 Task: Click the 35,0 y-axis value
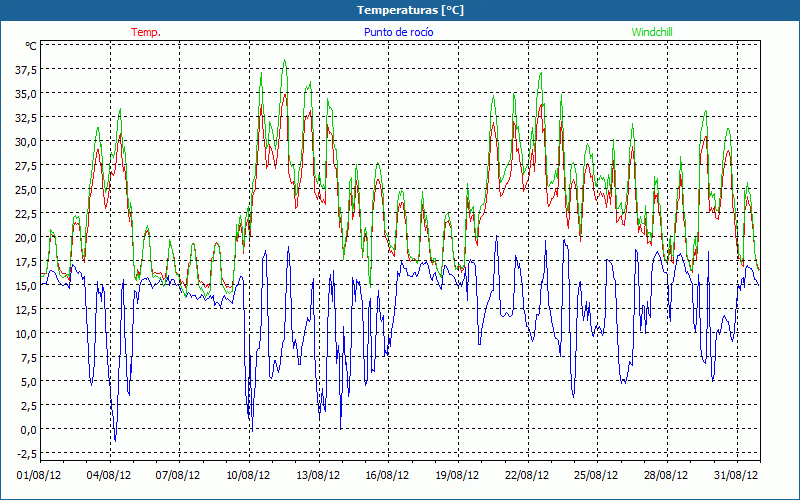pyautogui.click(x=26, y=94)
